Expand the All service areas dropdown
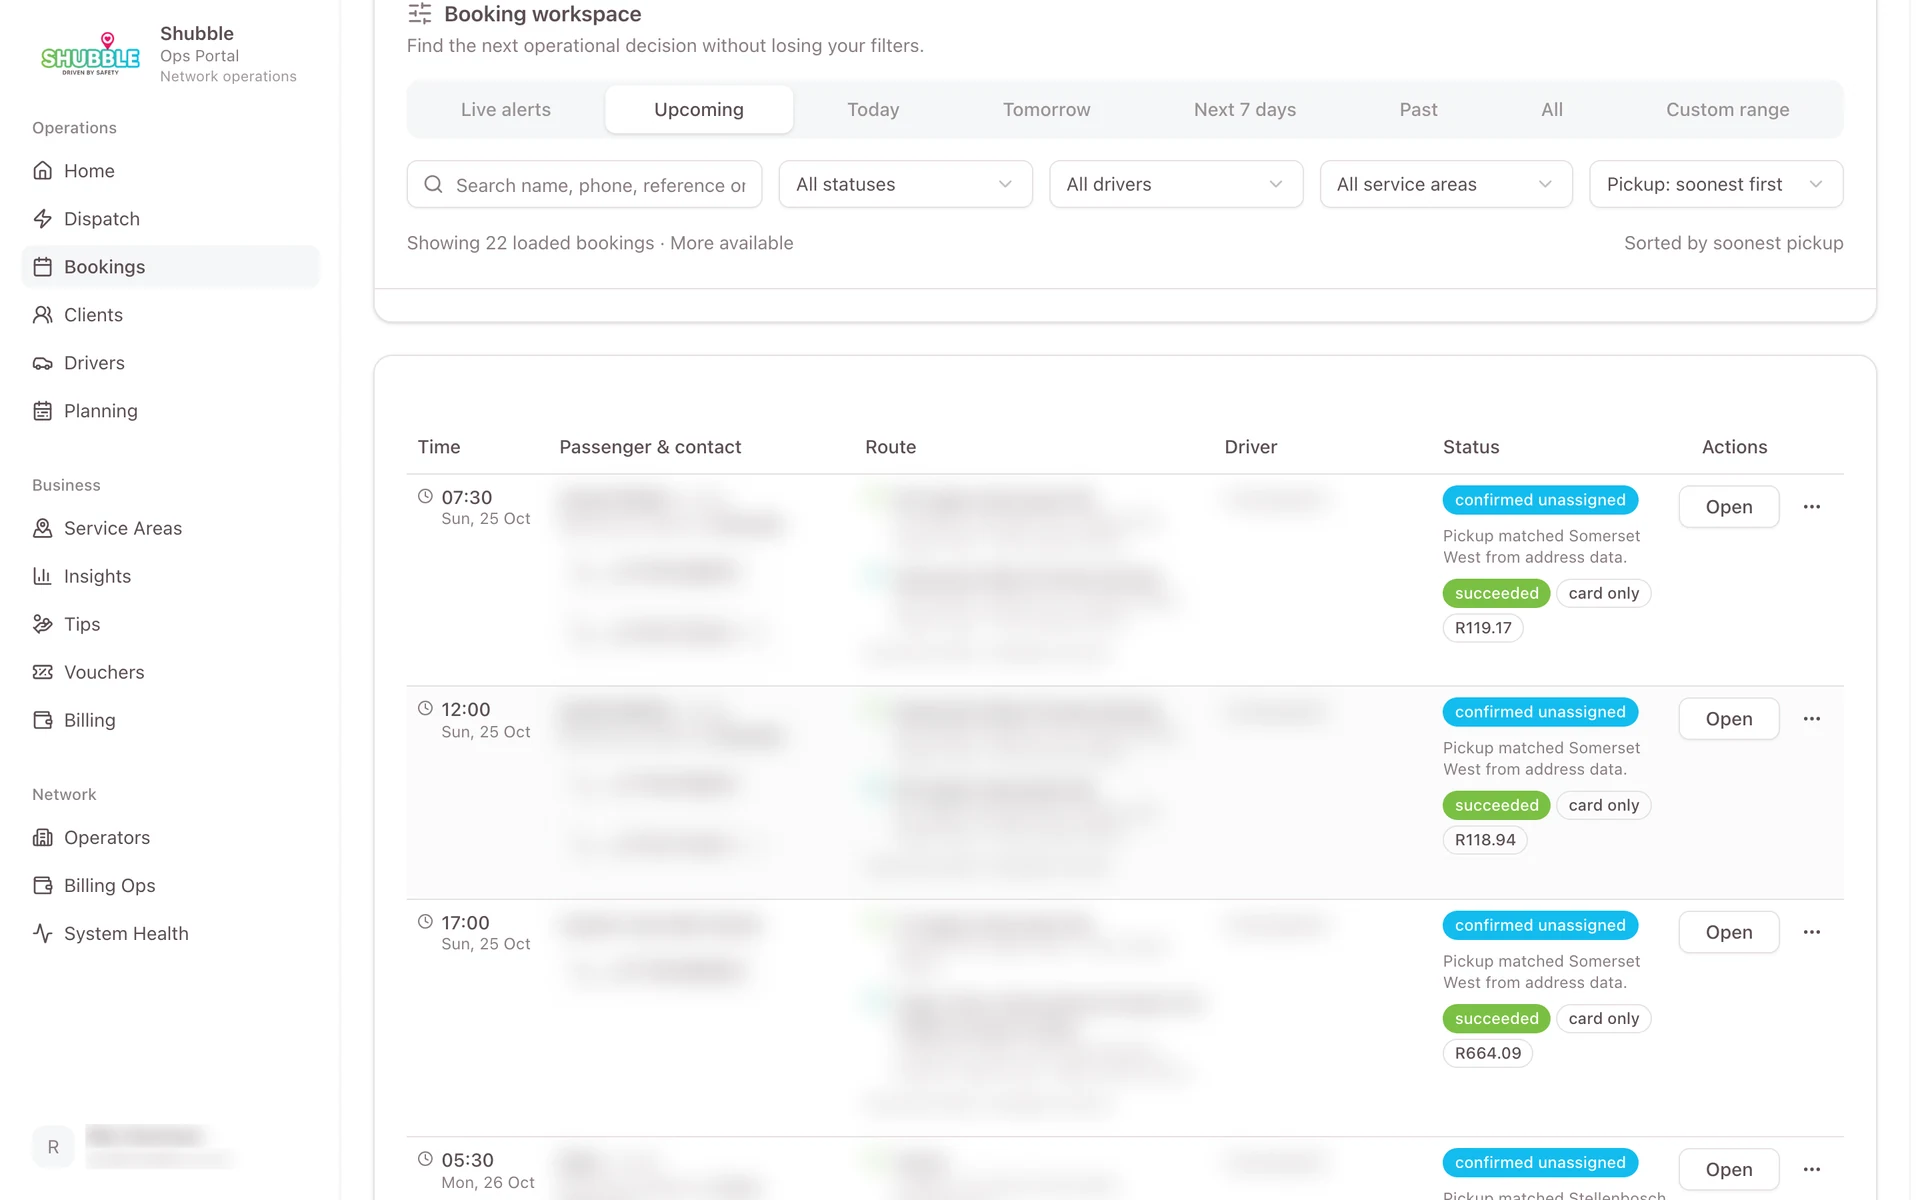Screen dimensions: 1920x1200 (1446, 184)
